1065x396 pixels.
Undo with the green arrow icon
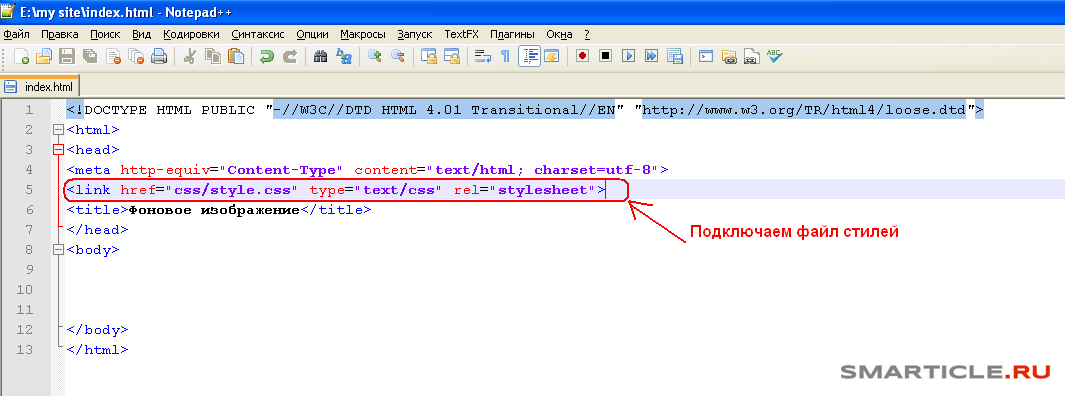267,56
